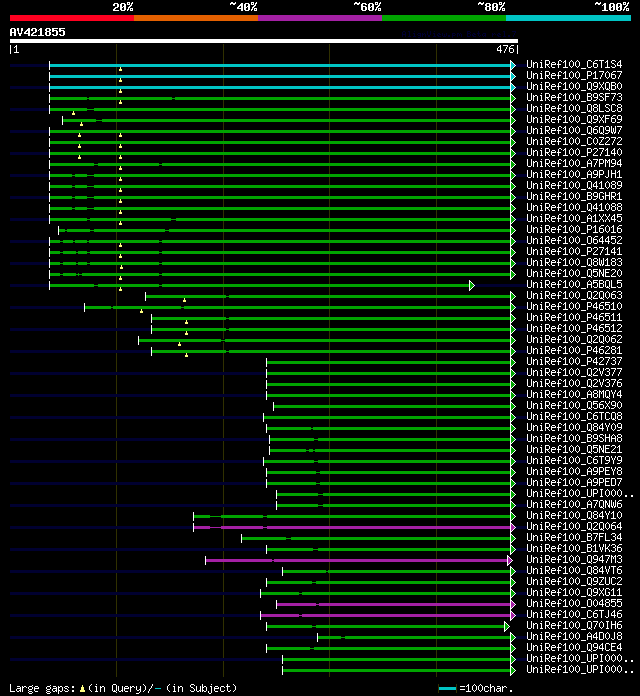Click the yellow query gap marker under the Q2Q063 bar
The height and width of the screenshot is (696, 640).
point(184,300)
